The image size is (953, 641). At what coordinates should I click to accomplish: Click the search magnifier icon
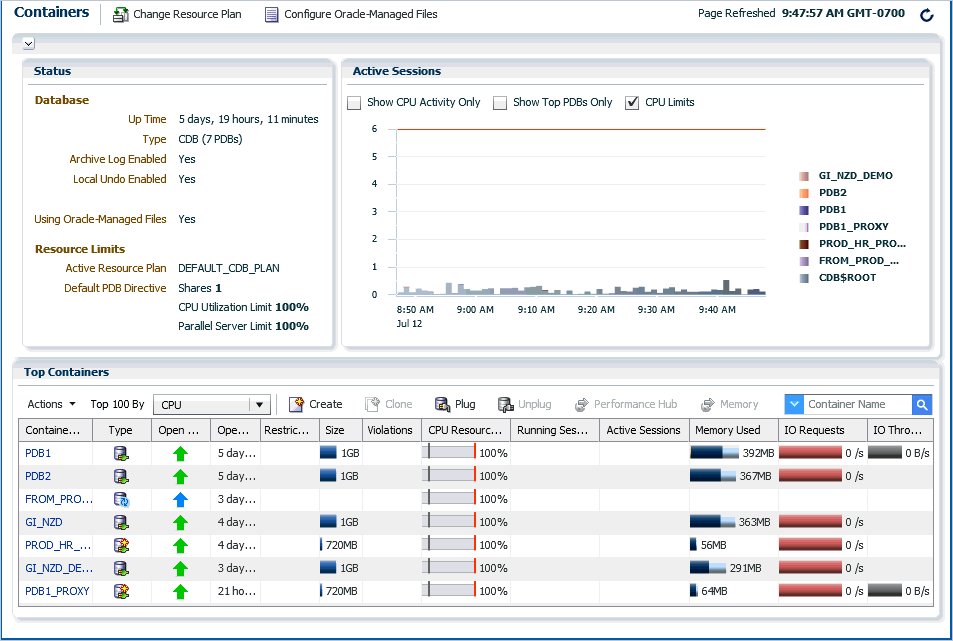921,404
